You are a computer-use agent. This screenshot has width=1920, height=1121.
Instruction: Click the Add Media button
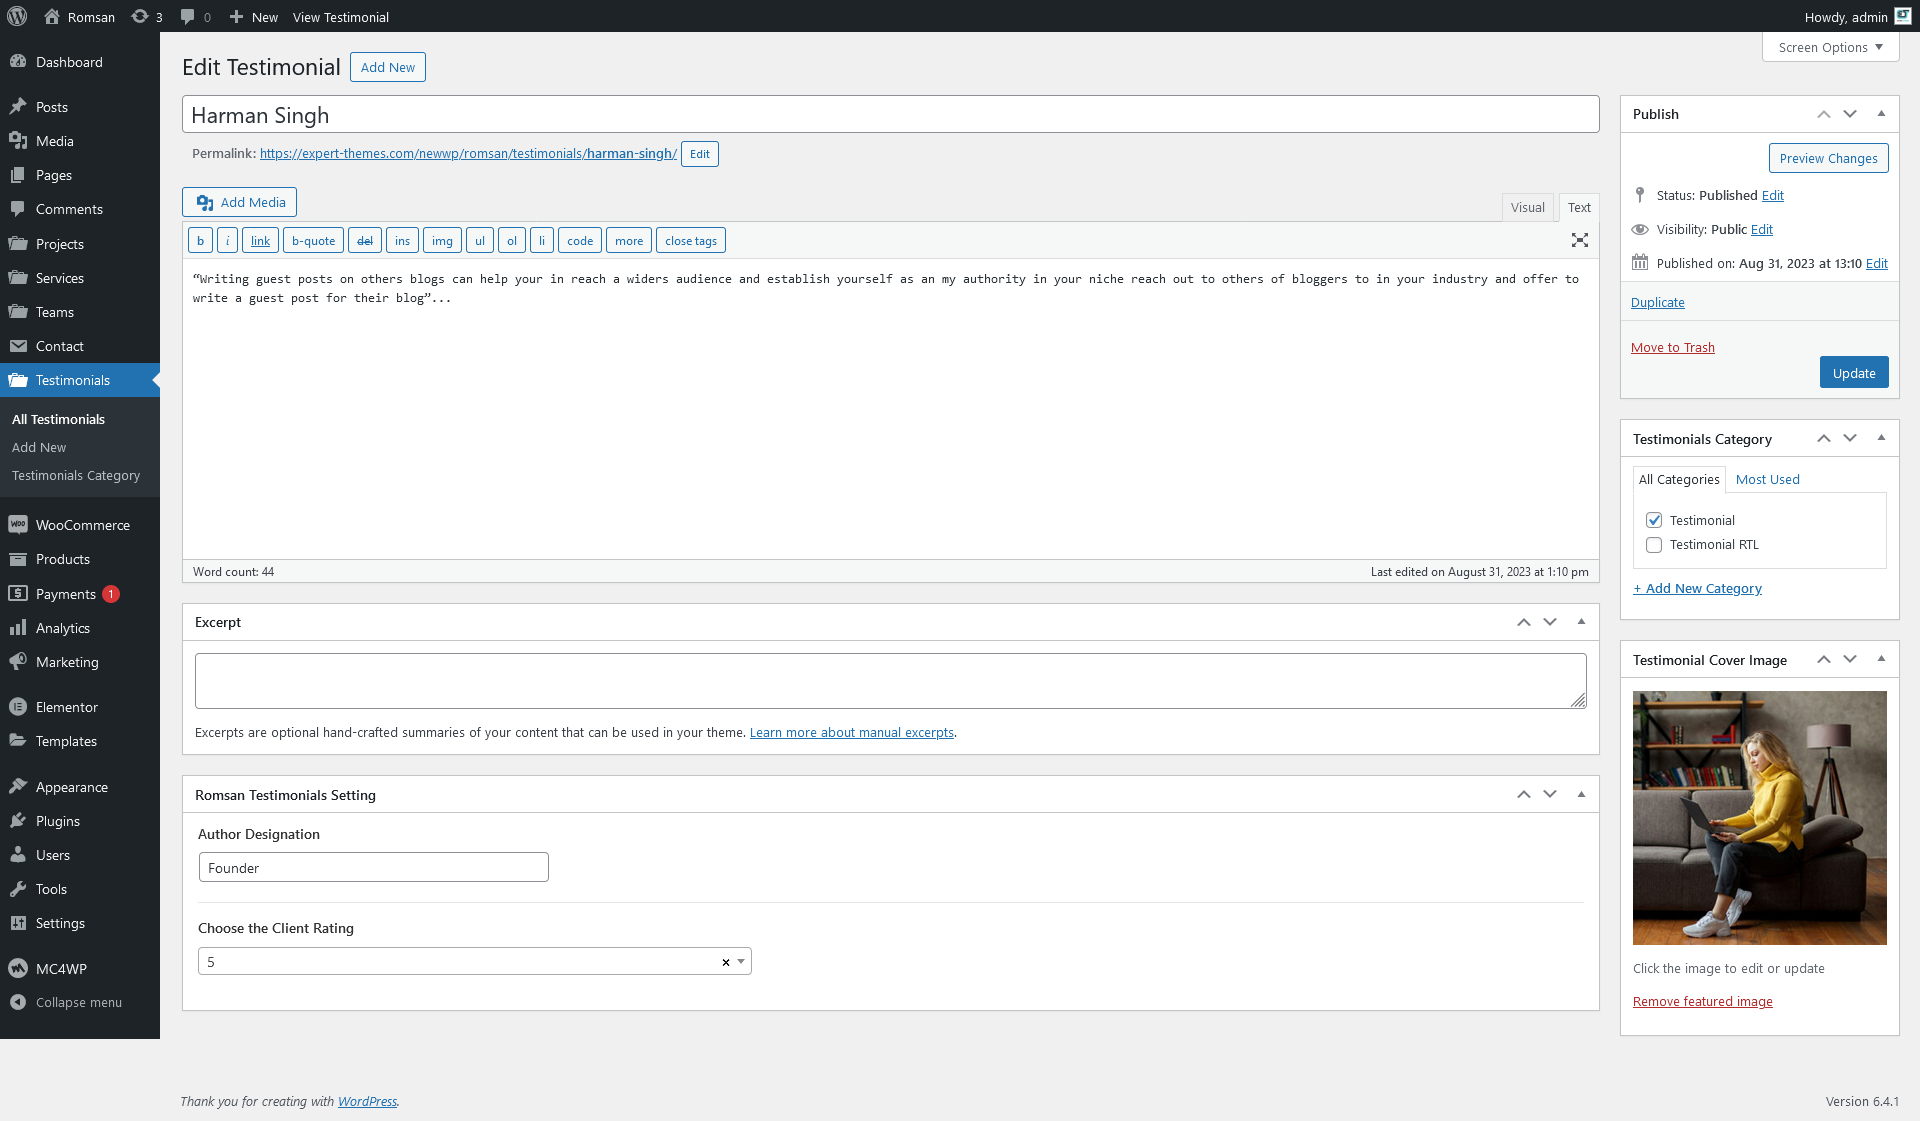pyautogui.click(x=240, y=202)
